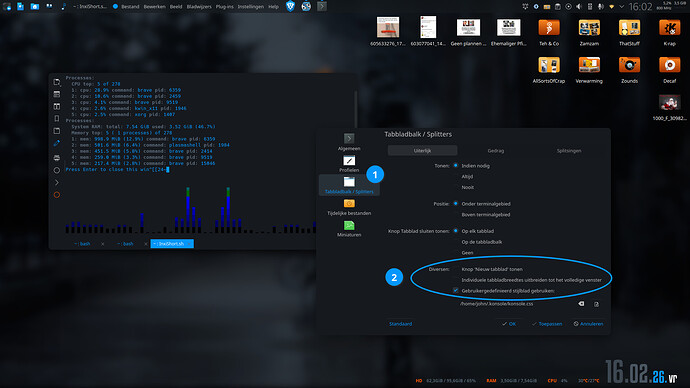The image size is (690, 388).
Task: Click the pencil edit icon in Konsole sidebar
Action: tap(57, 143)
